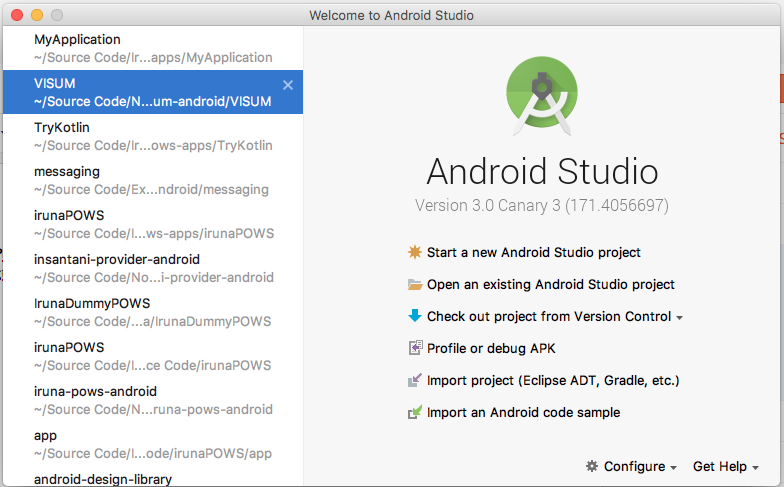Viewport: 784px width, 487px height.
Task: Click the Import Android code sample icon
Action: pos(415,412)
